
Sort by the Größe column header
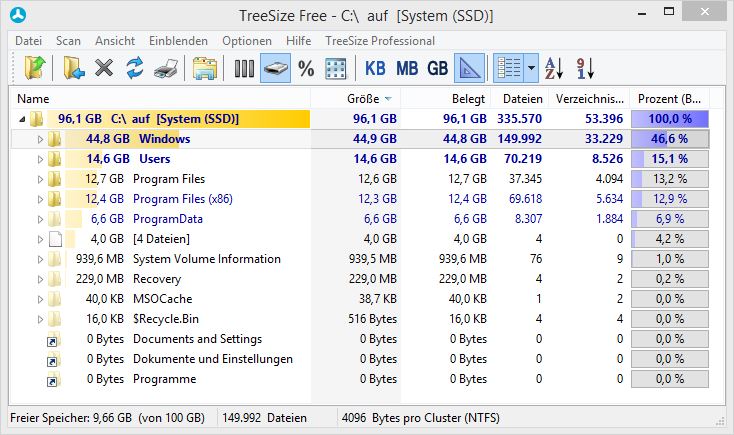356,99
